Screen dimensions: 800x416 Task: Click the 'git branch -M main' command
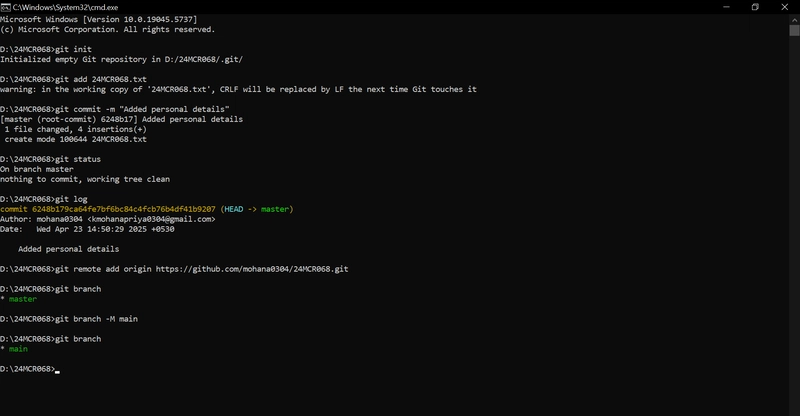tap(96, 319)
